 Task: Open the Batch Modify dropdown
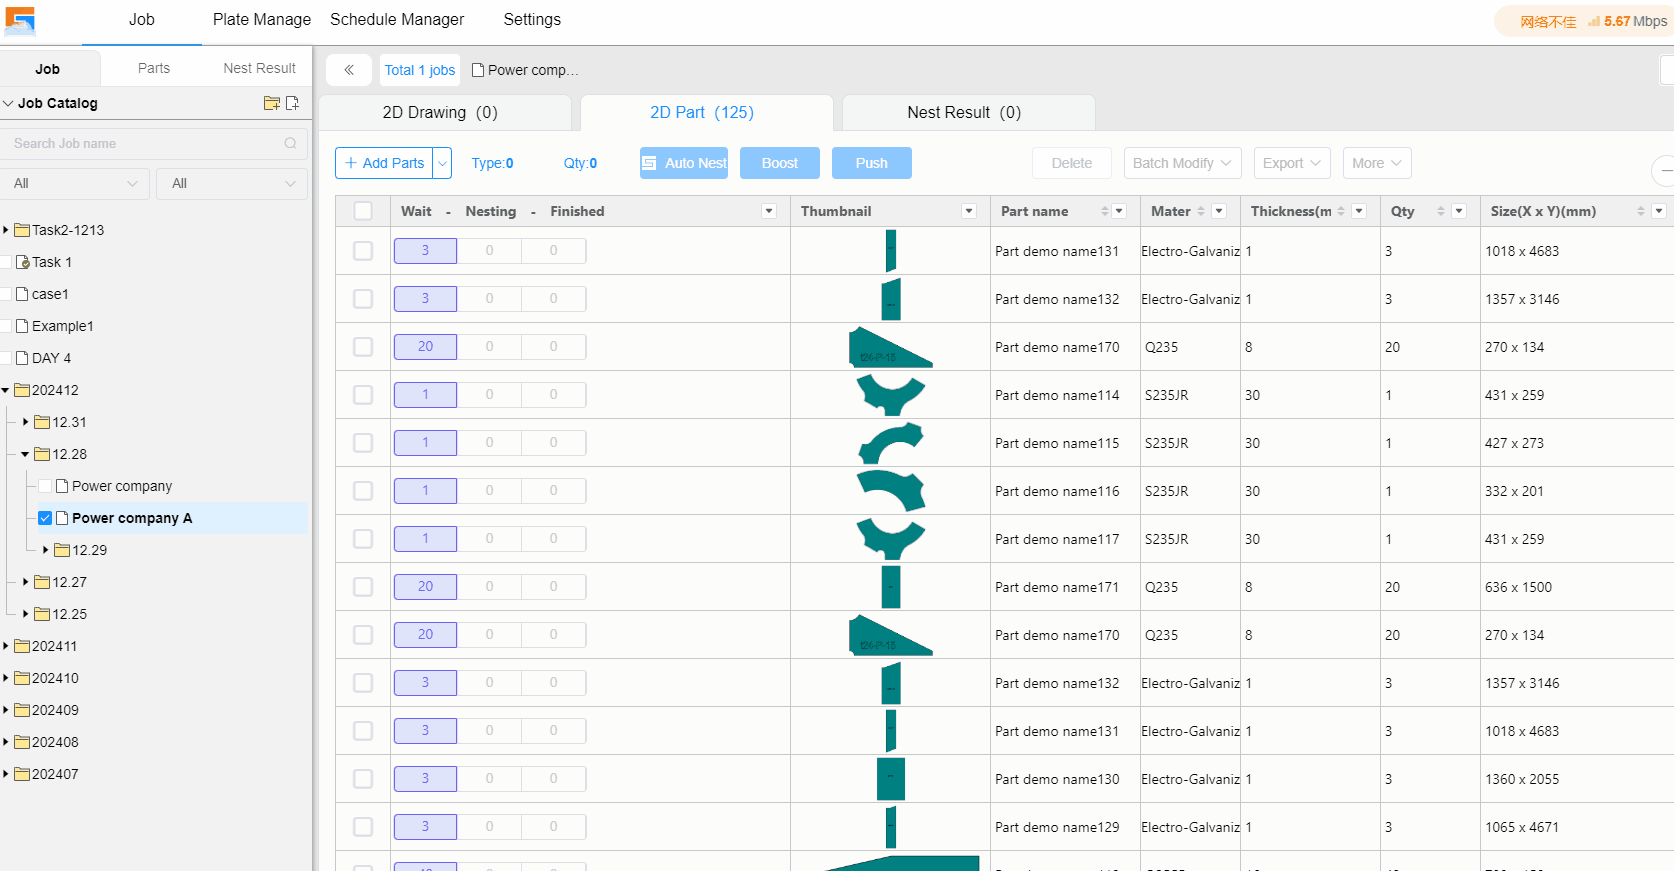[x=1182, y=163]
